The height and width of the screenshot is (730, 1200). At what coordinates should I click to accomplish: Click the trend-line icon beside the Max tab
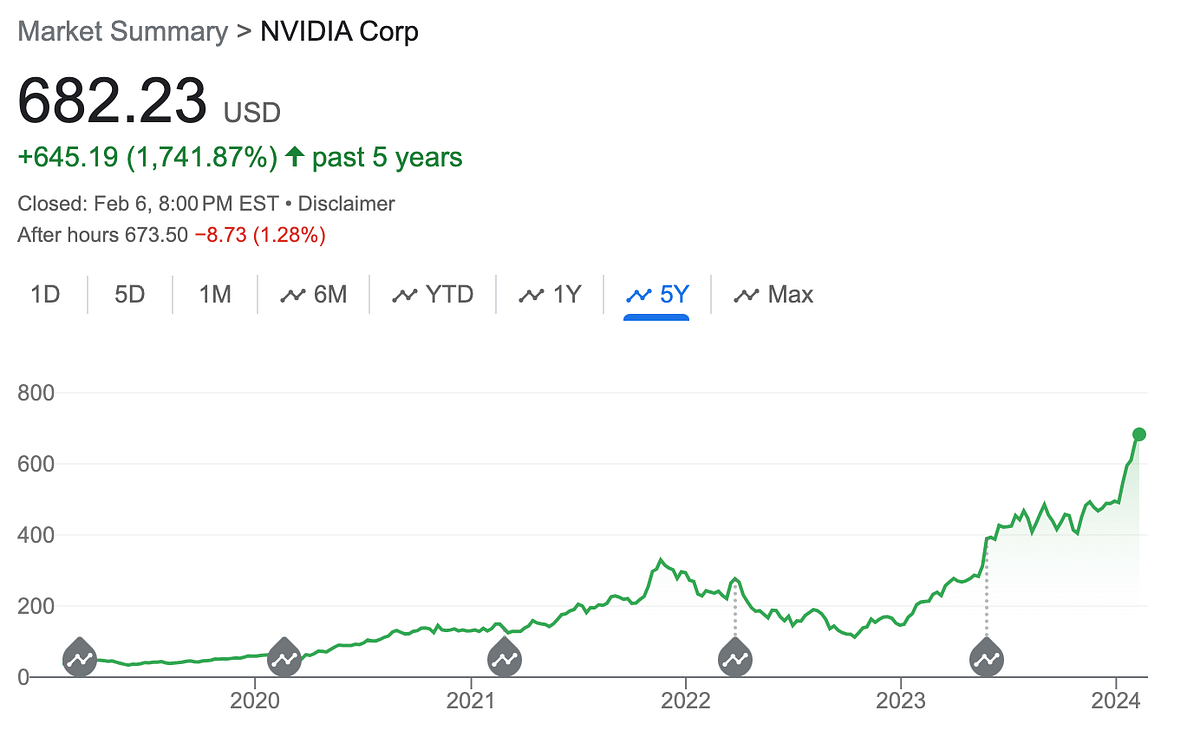[x=746, y=294]
